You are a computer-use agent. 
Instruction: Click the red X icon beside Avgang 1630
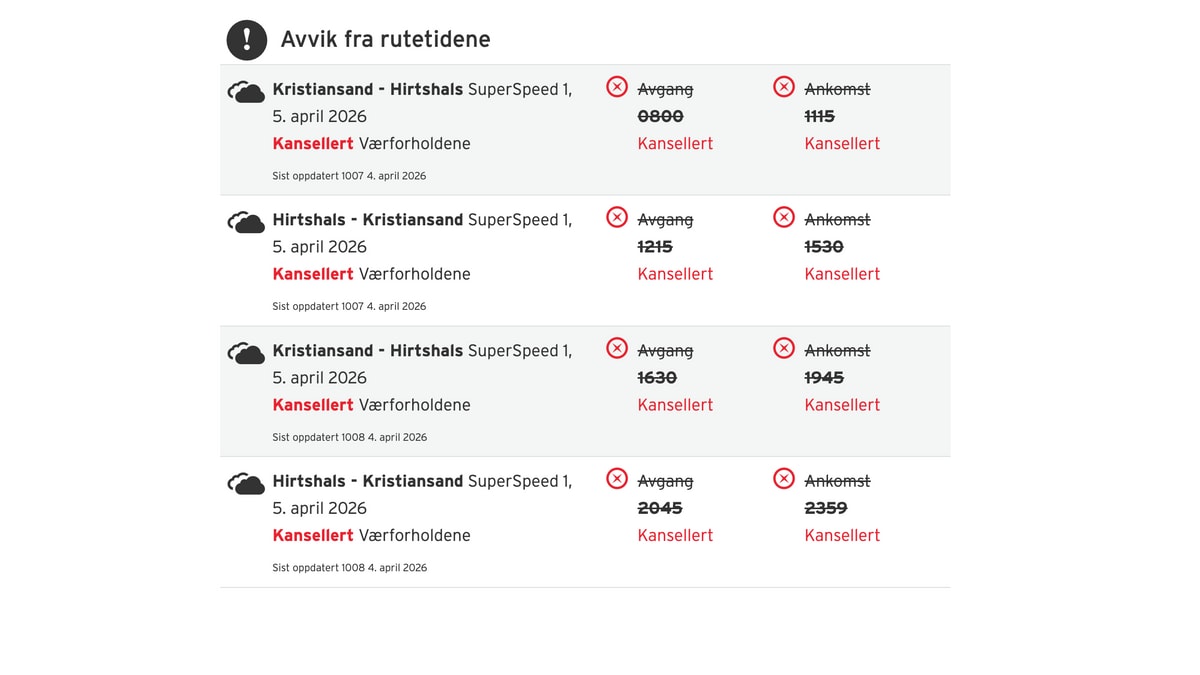(617, 348)
